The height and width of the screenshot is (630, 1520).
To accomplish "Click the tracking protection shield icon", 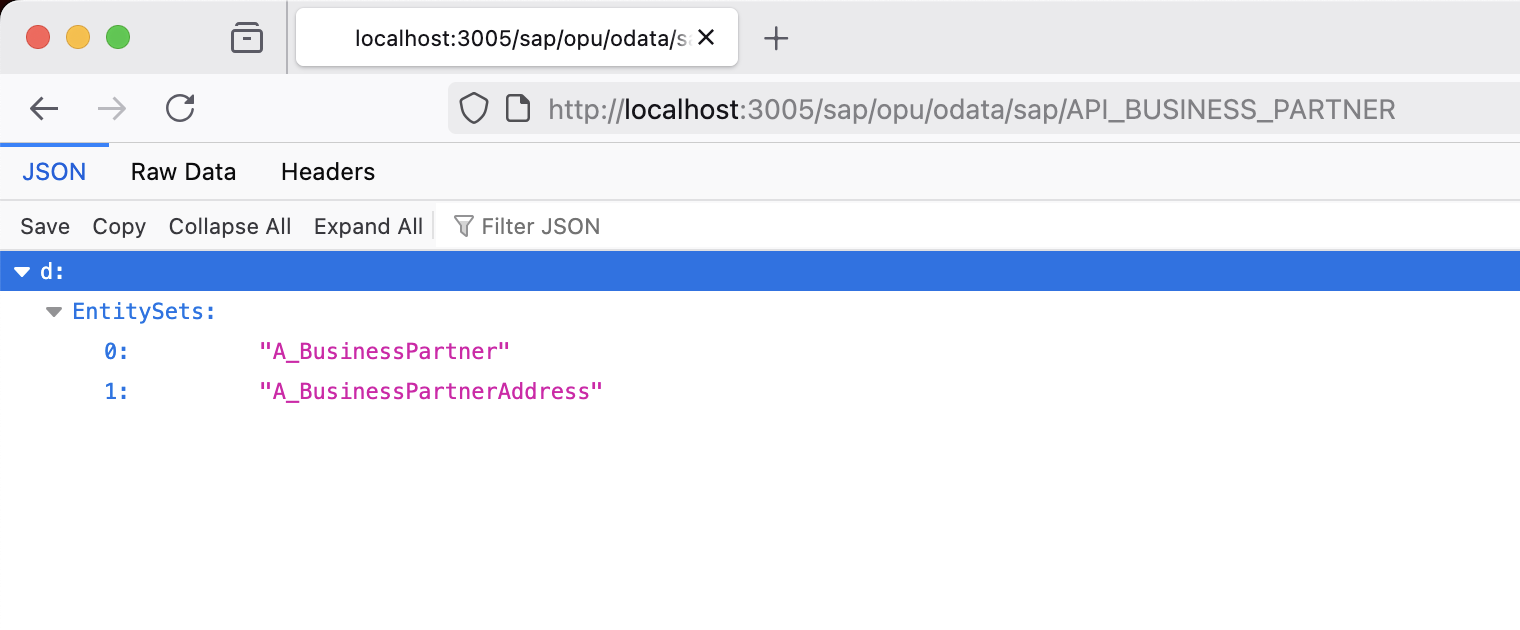I will pos(473,108).
